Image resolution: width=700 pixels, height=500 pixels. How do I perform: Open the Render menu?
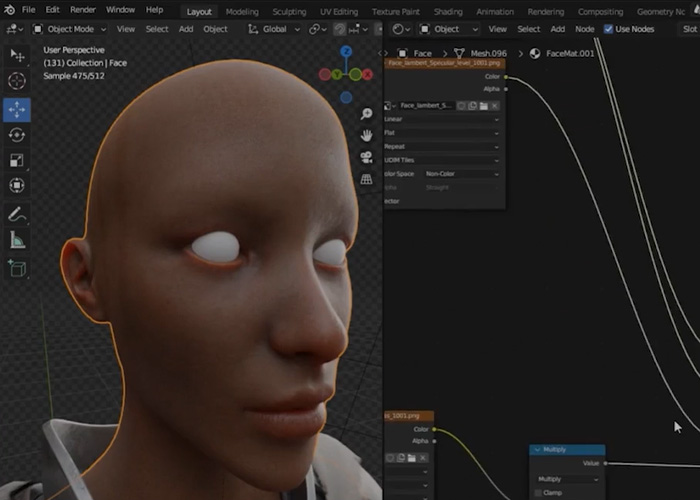tap(83, 9)
